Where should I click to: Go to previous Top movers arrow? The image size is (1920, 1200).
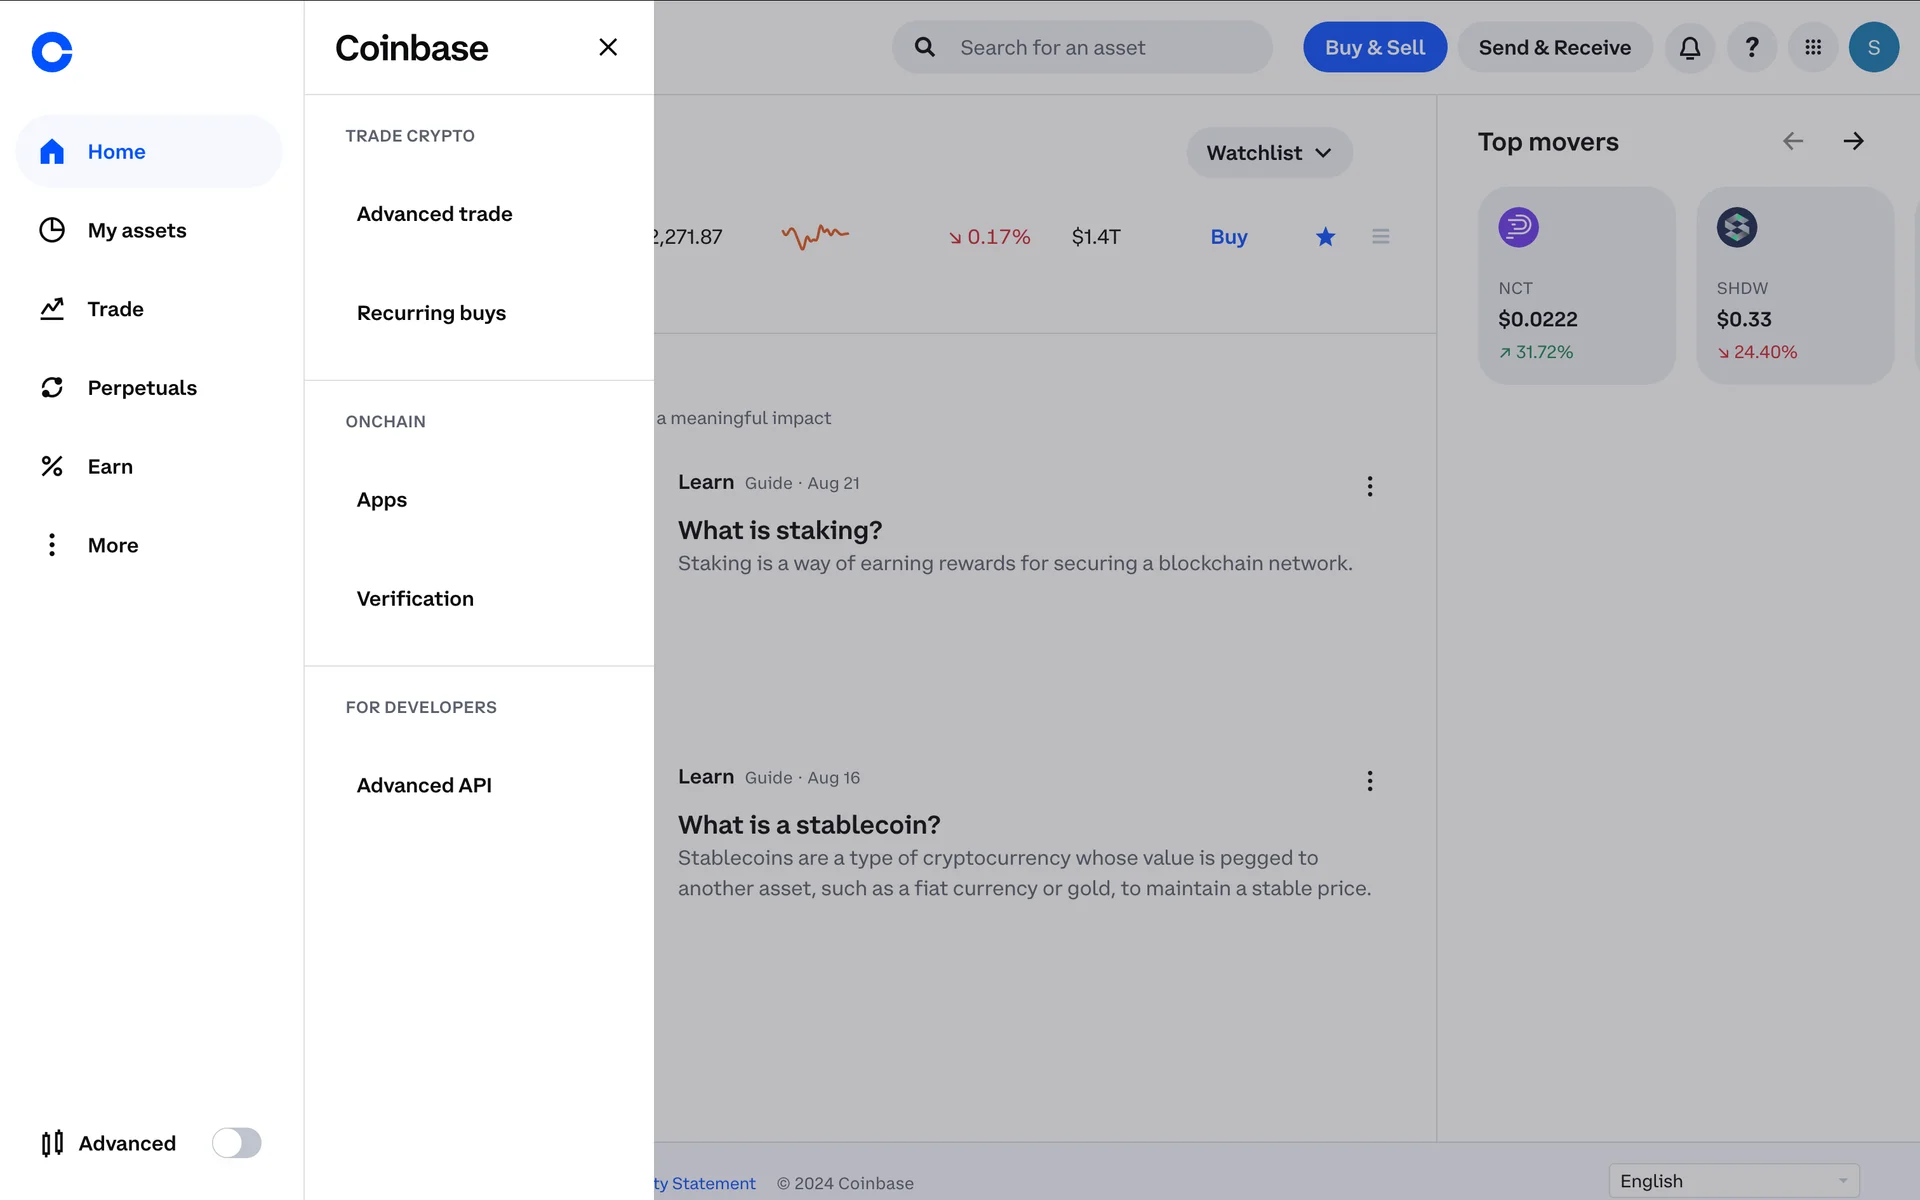pyautogui.click(x=1793, y=141)
